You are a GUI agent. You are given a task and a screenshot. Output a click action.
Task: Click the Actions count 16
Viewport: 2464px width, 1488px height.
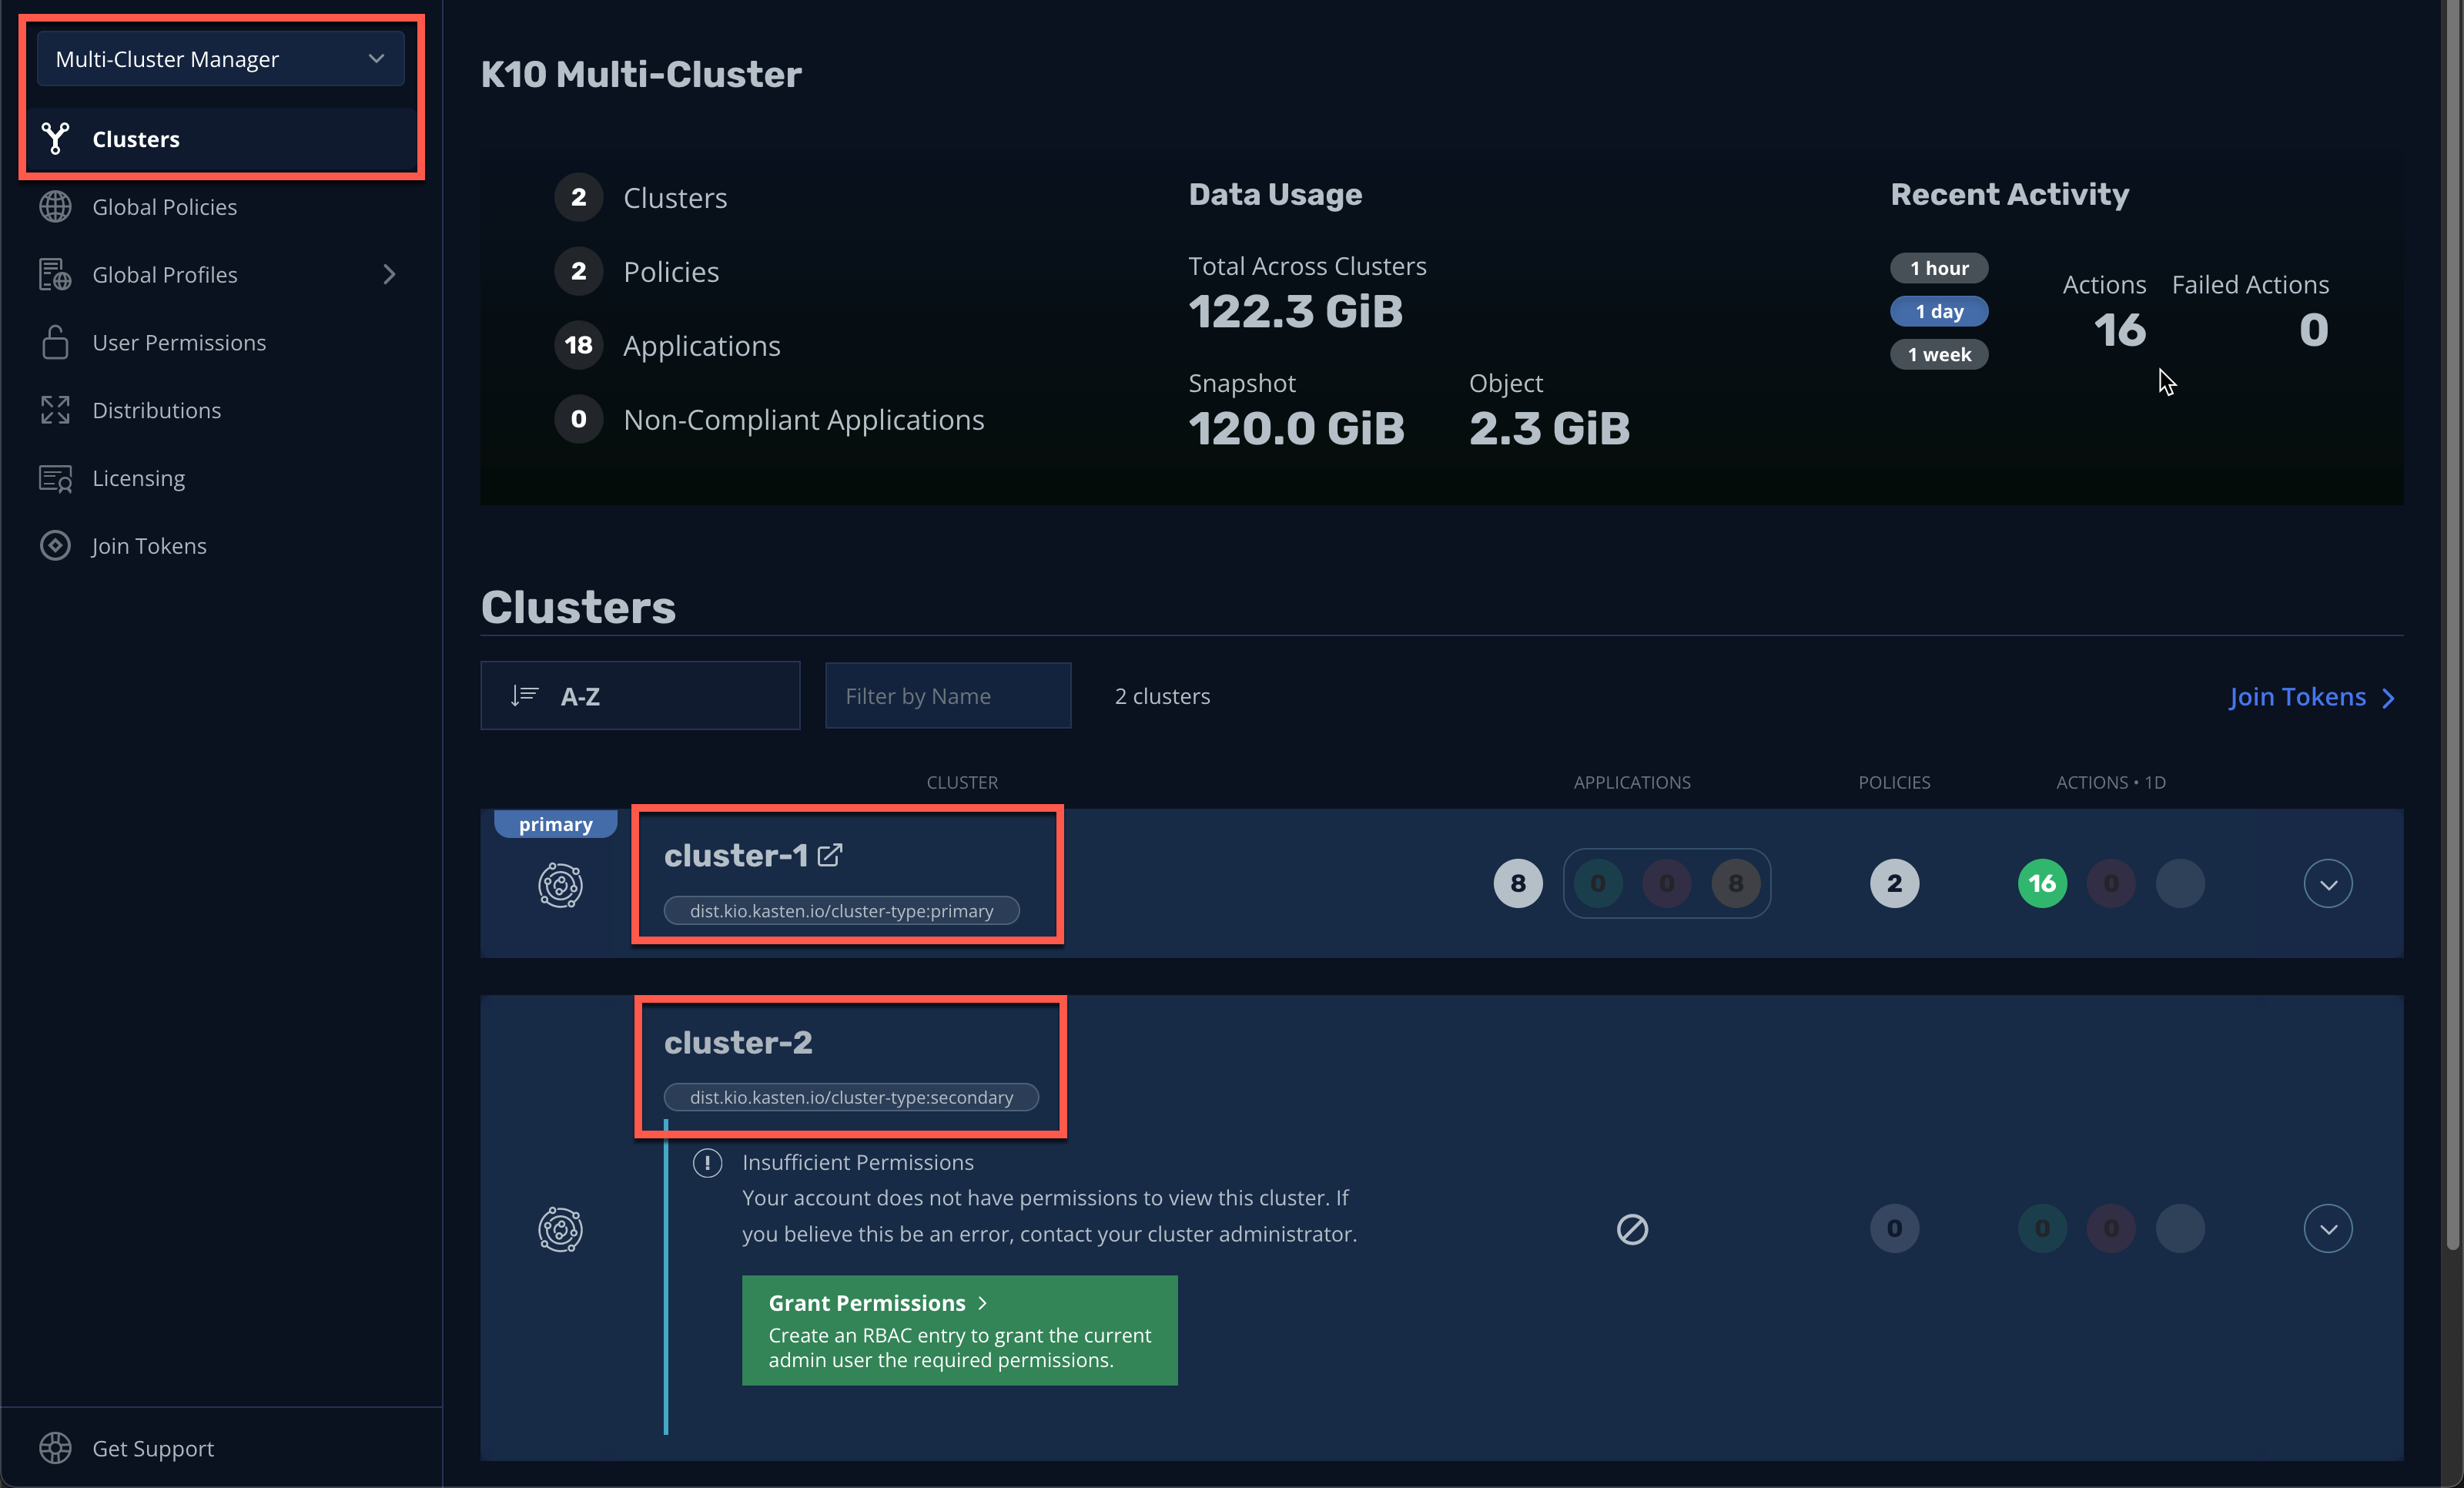tap(2120, 330)
